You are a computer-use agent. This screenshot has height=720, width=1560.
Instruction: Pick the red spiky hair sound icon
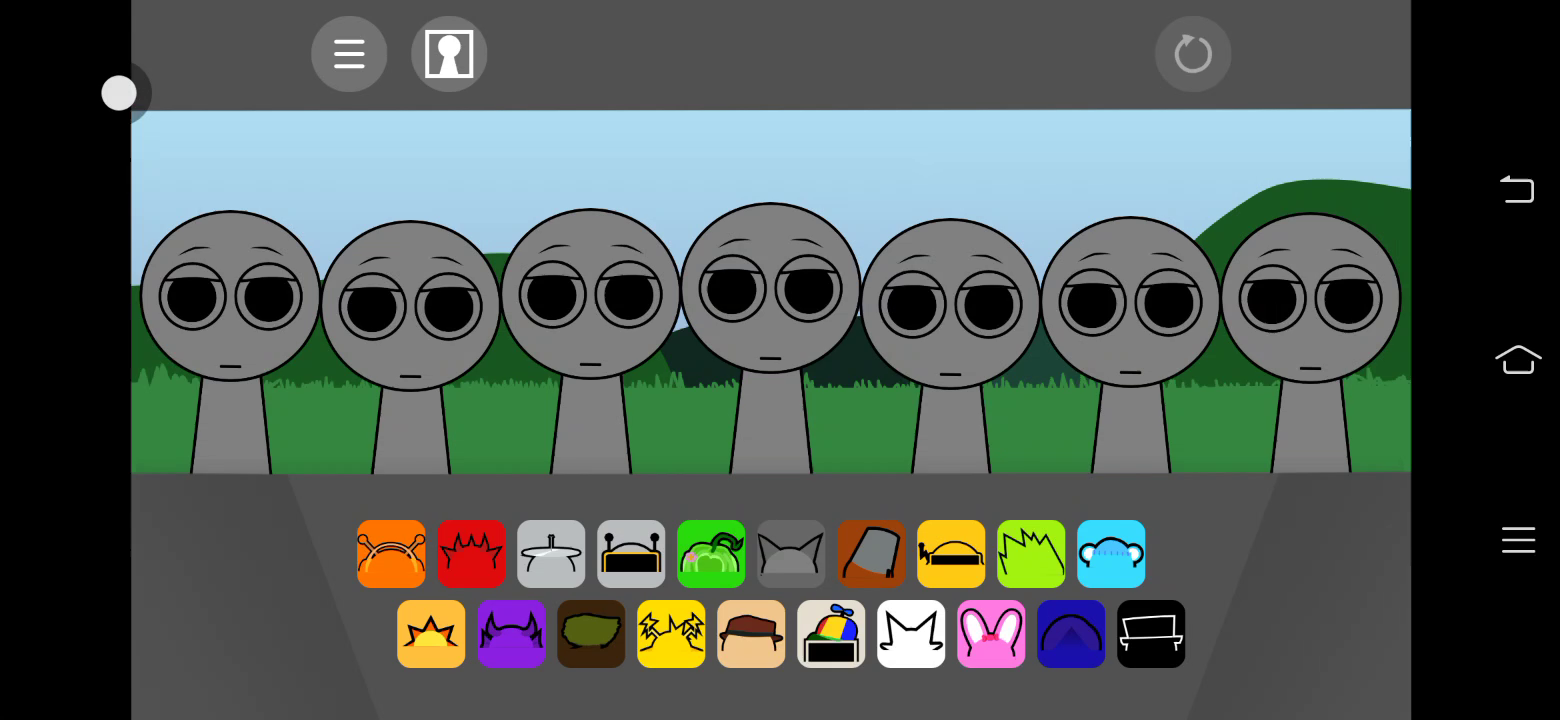[471, 554]
